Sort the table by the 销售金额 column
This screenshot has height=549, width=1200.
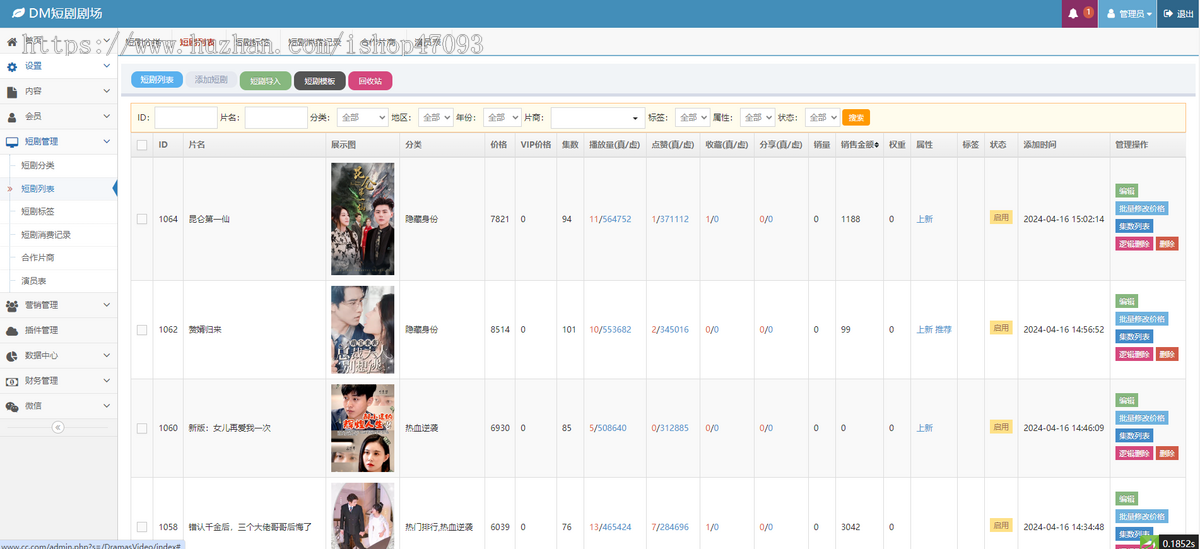pos(860,145)
